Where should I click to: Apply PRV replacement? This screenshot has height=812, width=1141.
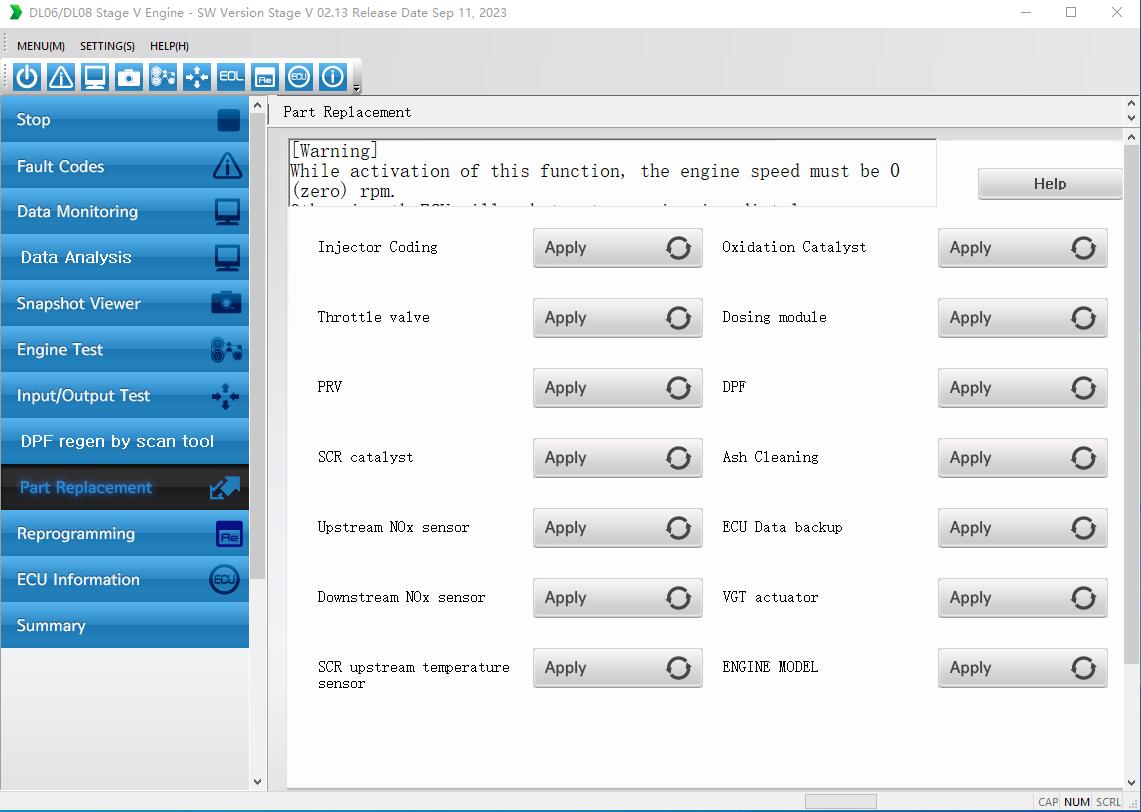click(x=618, y=388)
